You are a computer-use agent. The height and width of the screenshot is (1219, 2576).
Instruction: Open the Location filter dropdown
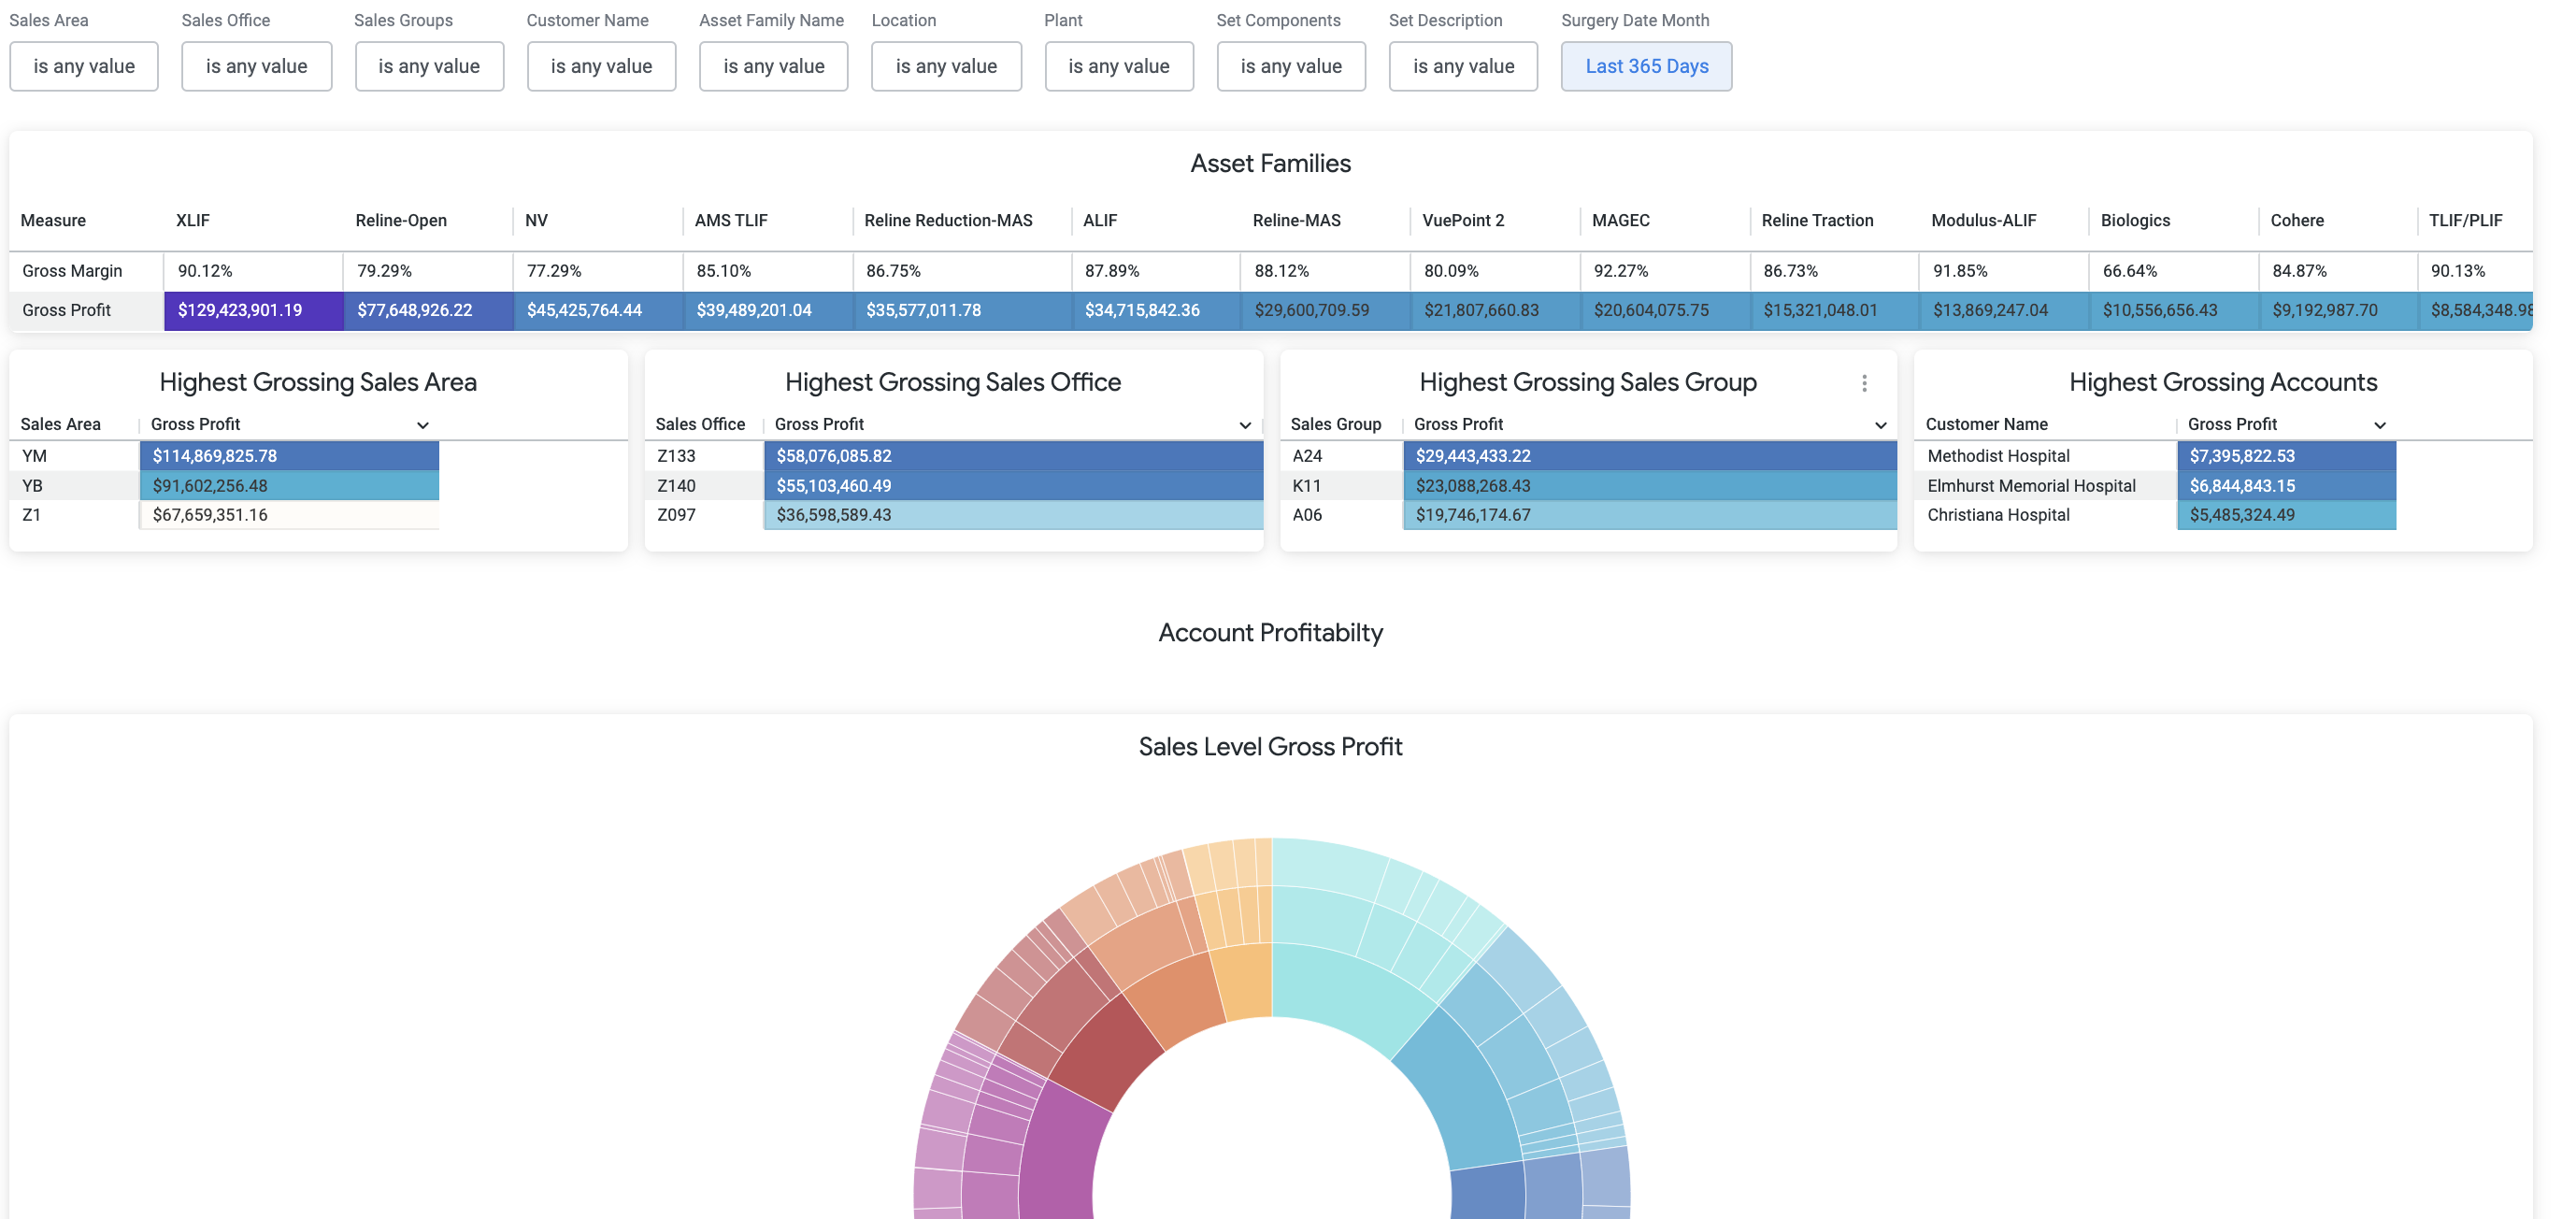[946, 66]
